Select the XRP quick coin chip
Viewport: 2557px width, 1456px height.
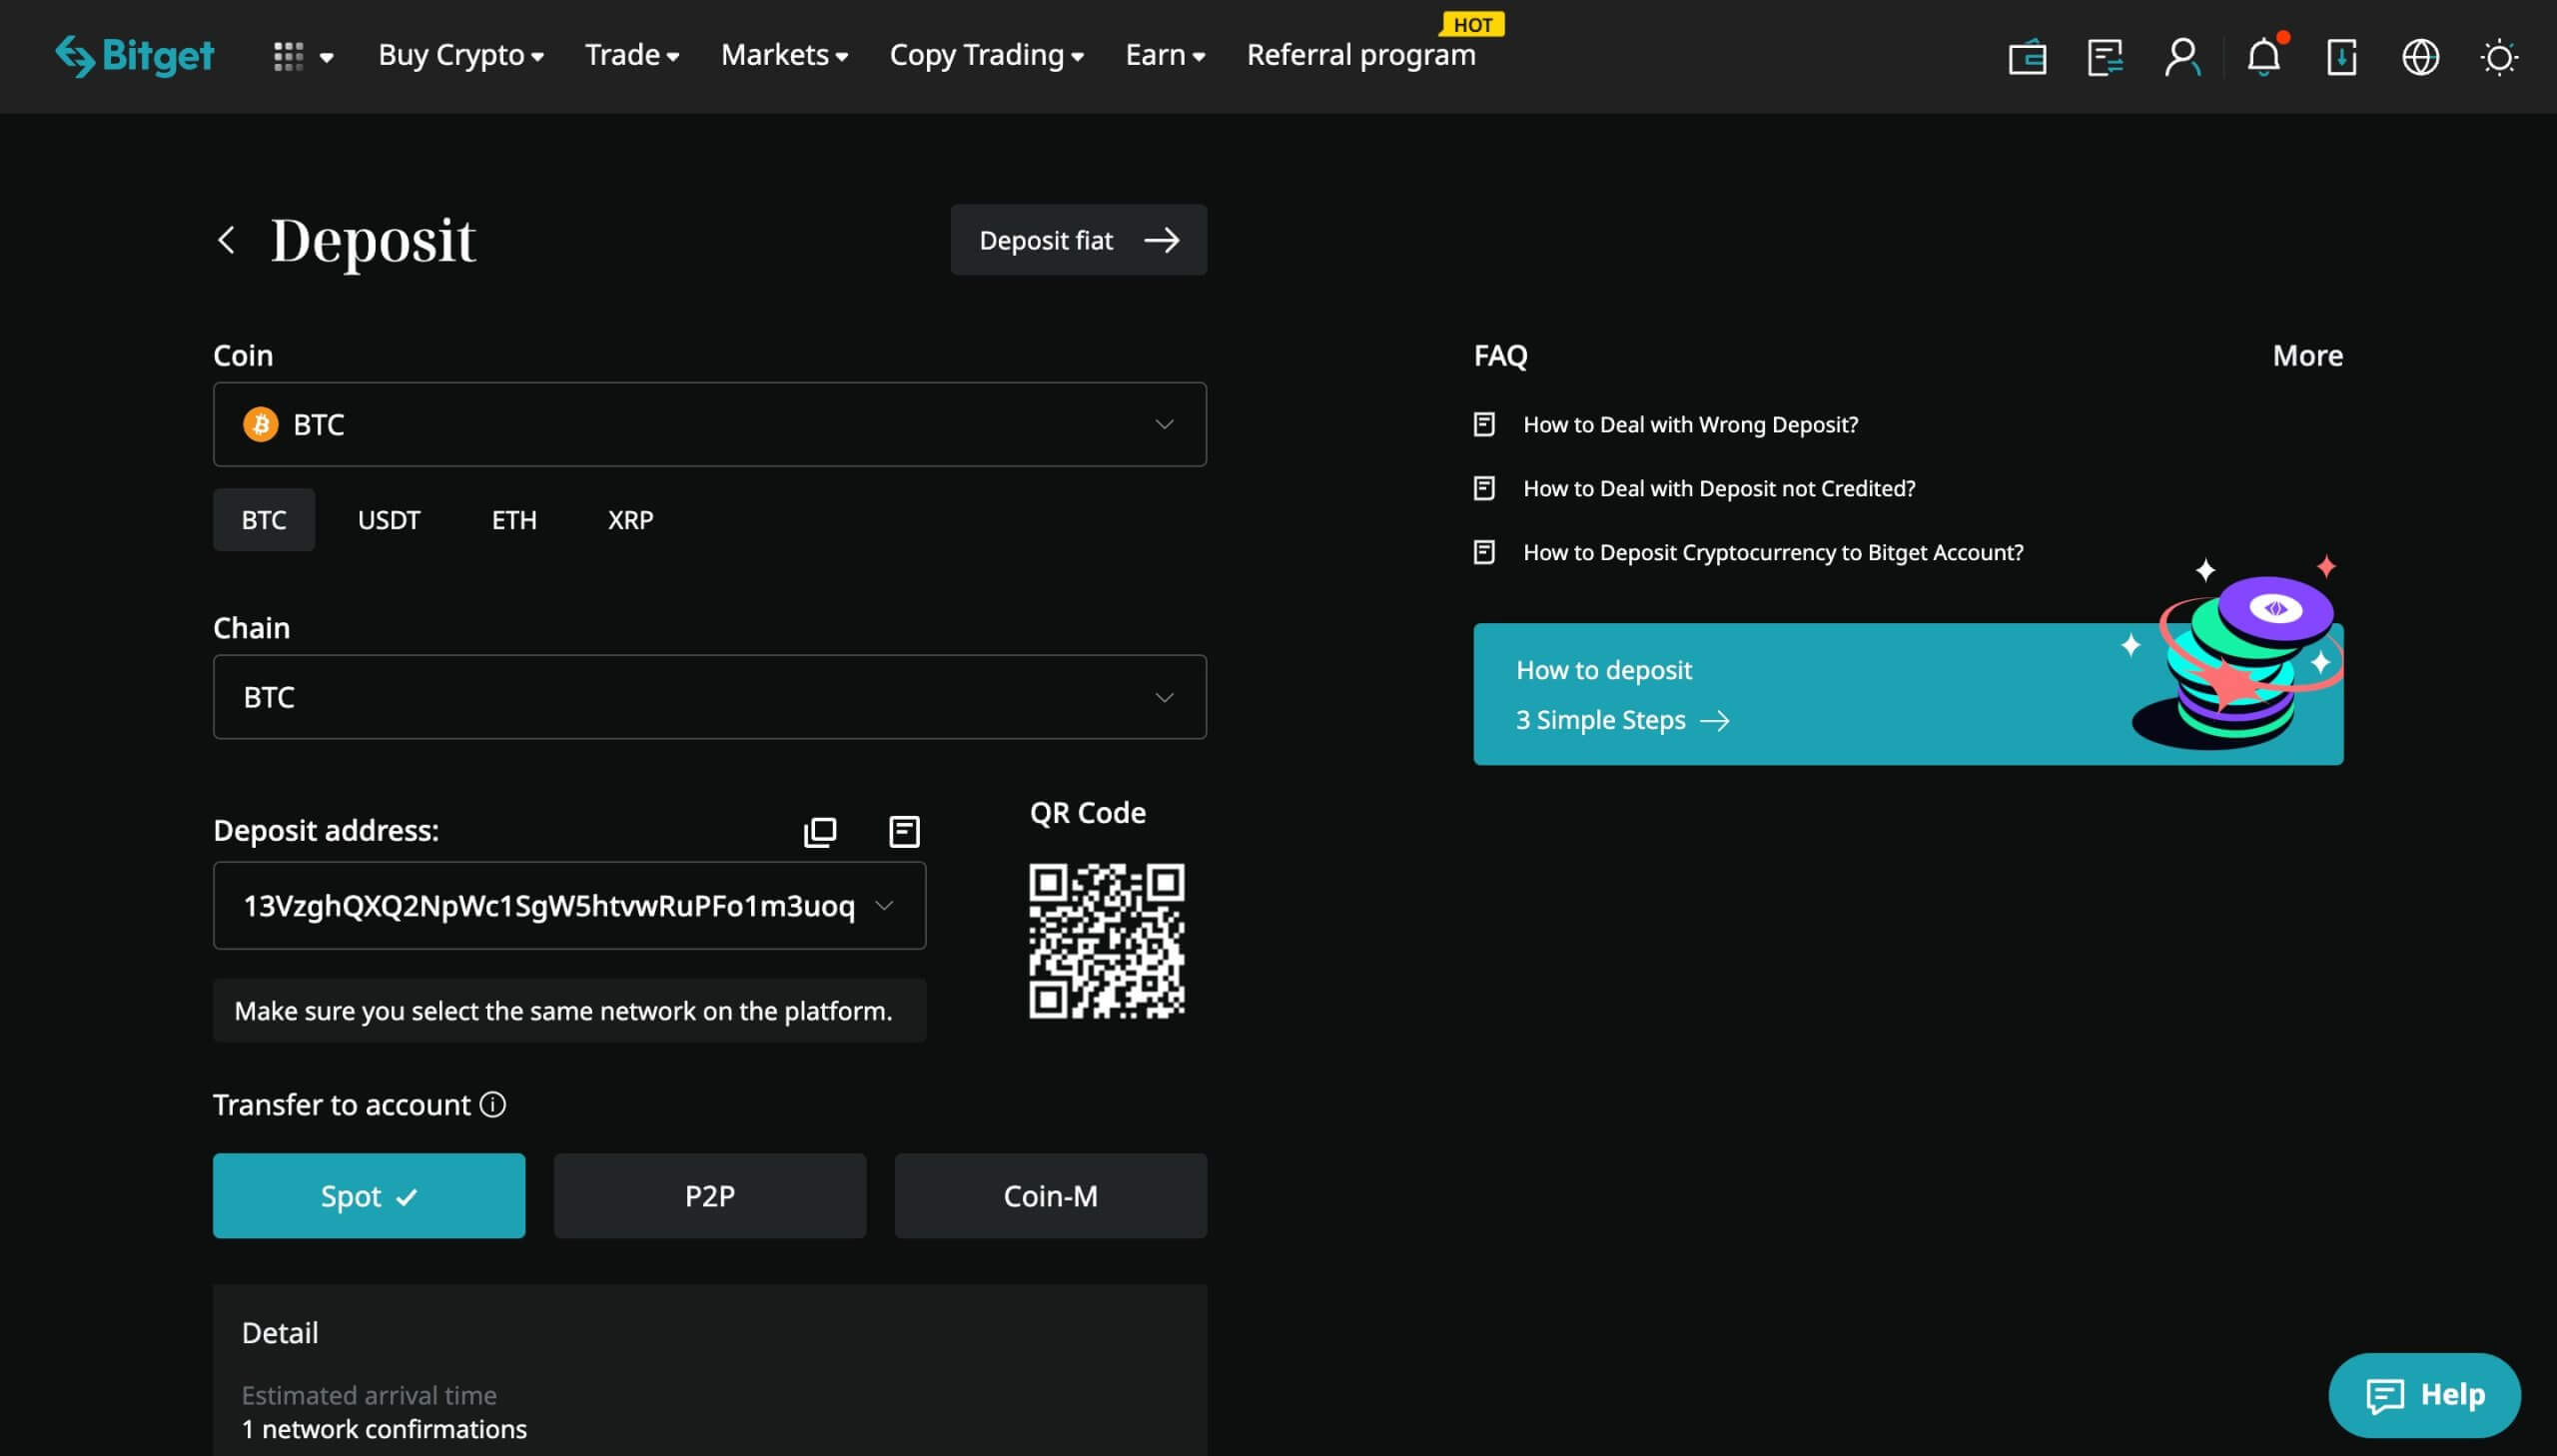click(631, 520)
